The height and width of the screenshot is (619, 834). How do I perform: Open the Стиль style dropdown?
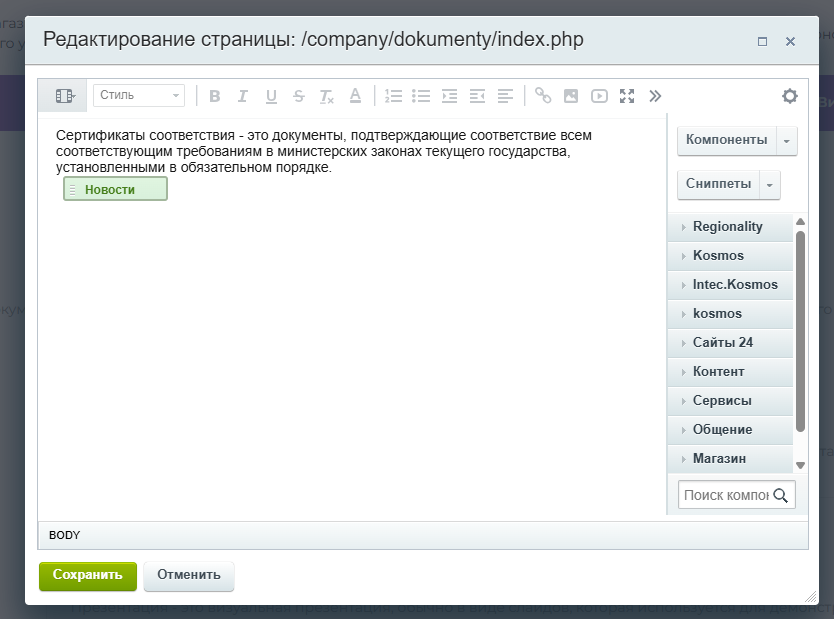click(139, 95)
